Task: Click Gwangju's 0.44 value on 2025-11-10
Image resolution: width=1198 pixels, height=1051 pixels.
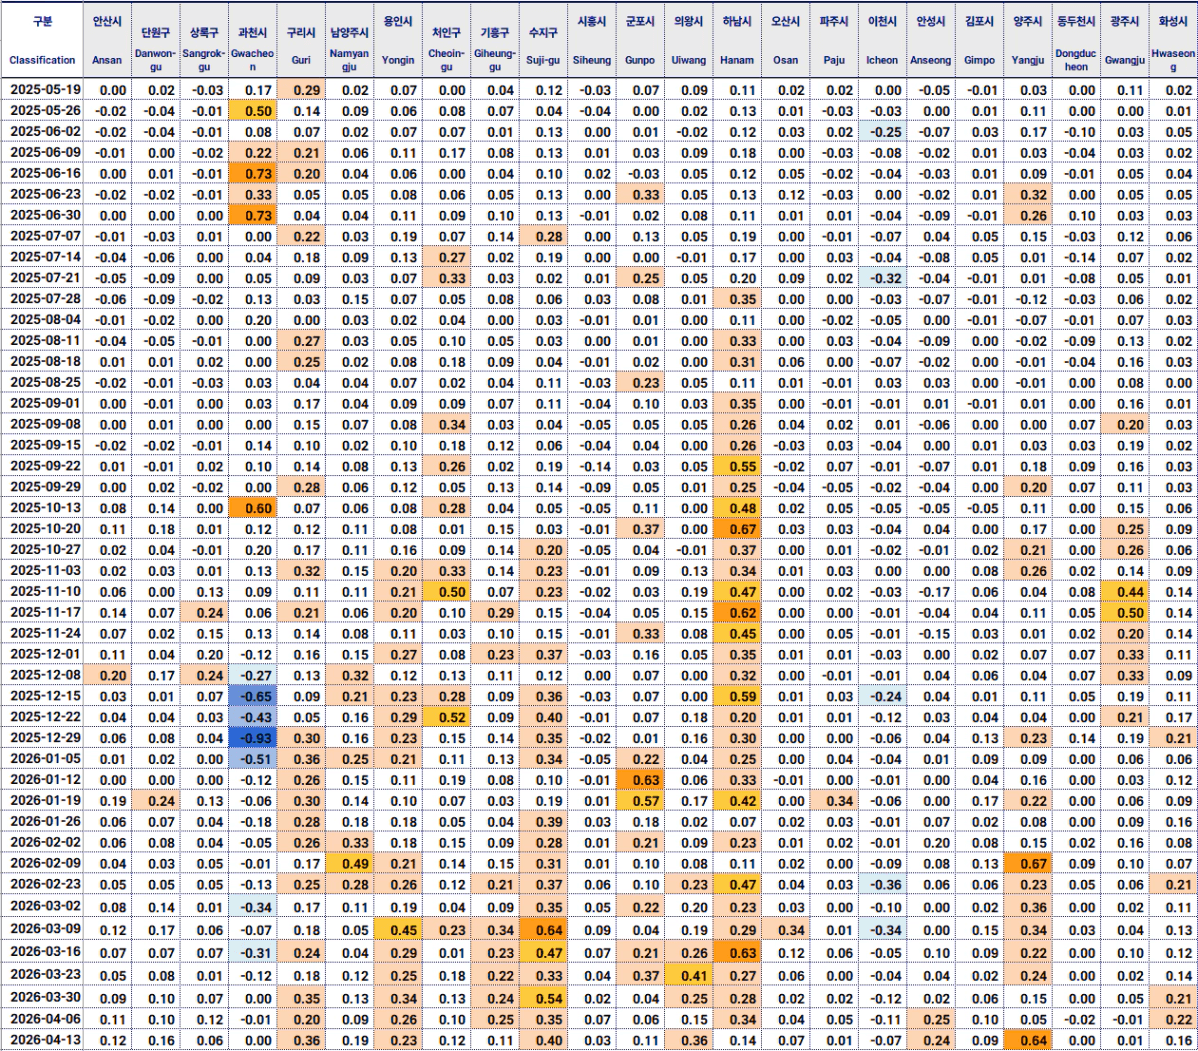Action: (1125, 592)
